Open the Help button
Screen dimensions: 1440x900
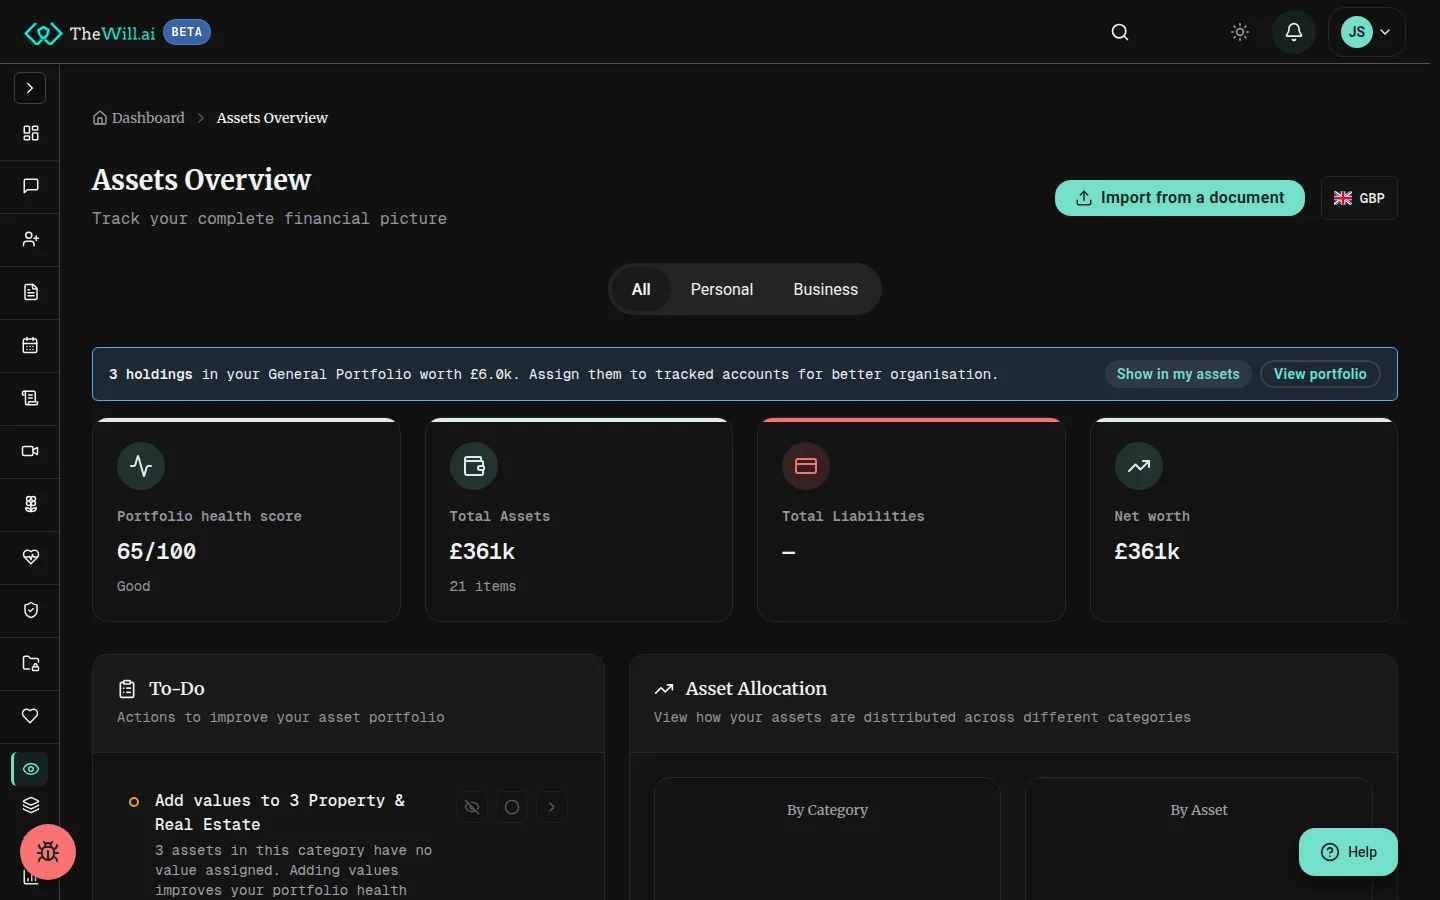1348,852
